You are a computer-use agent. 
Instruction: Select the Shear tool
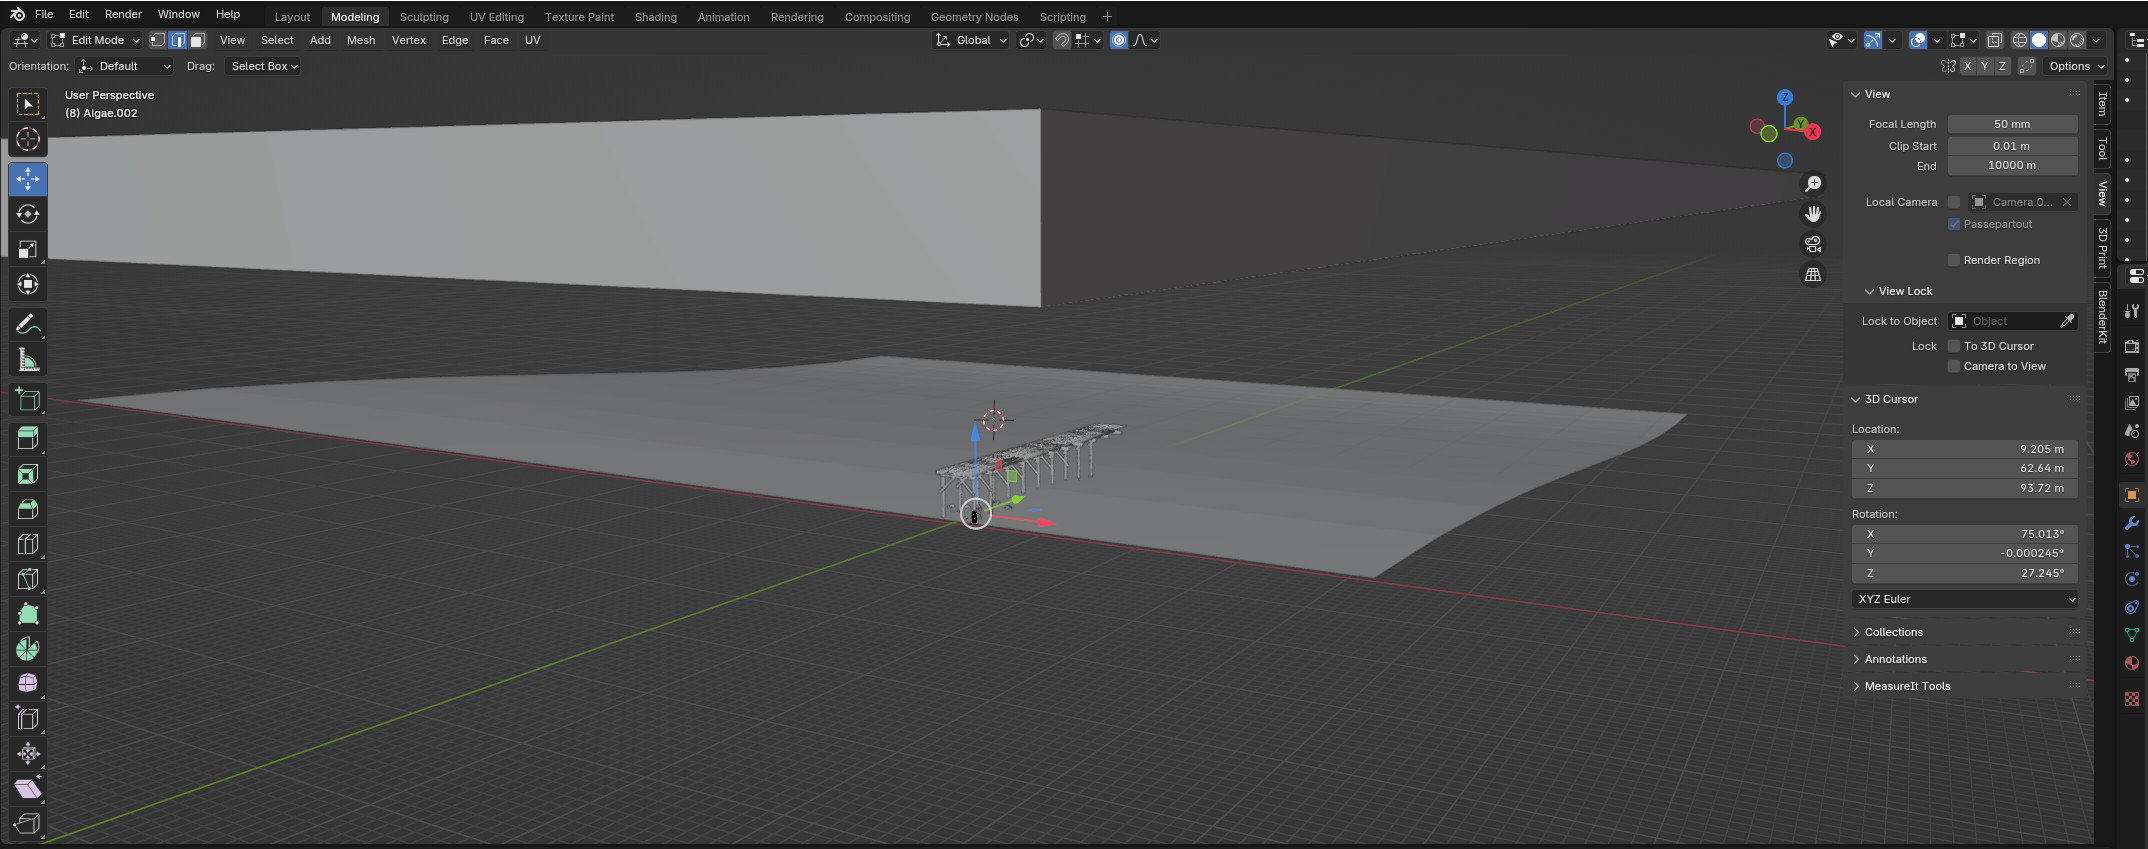point(28,789)
